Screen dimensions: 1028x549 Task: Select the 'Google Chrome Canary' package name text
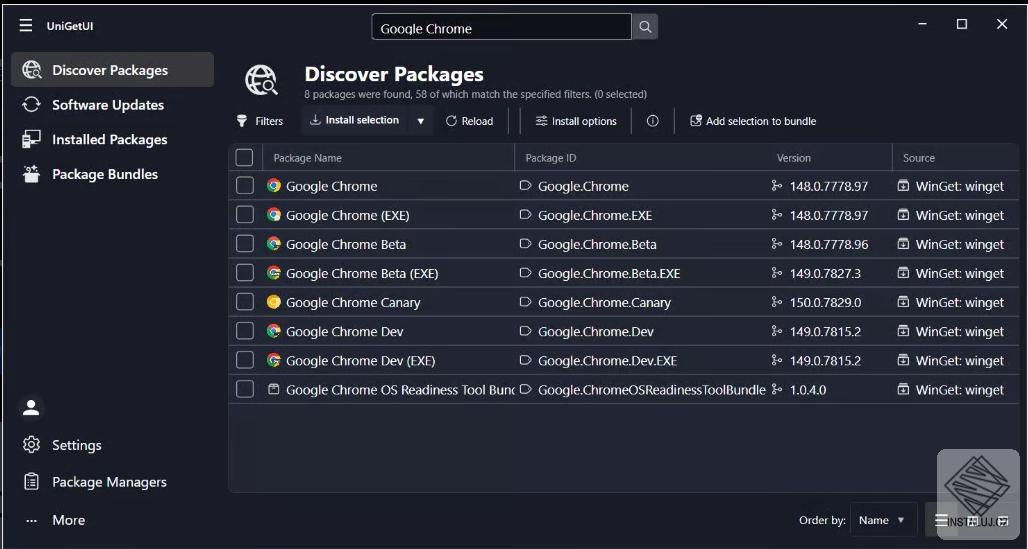click(x=353, y=302)
